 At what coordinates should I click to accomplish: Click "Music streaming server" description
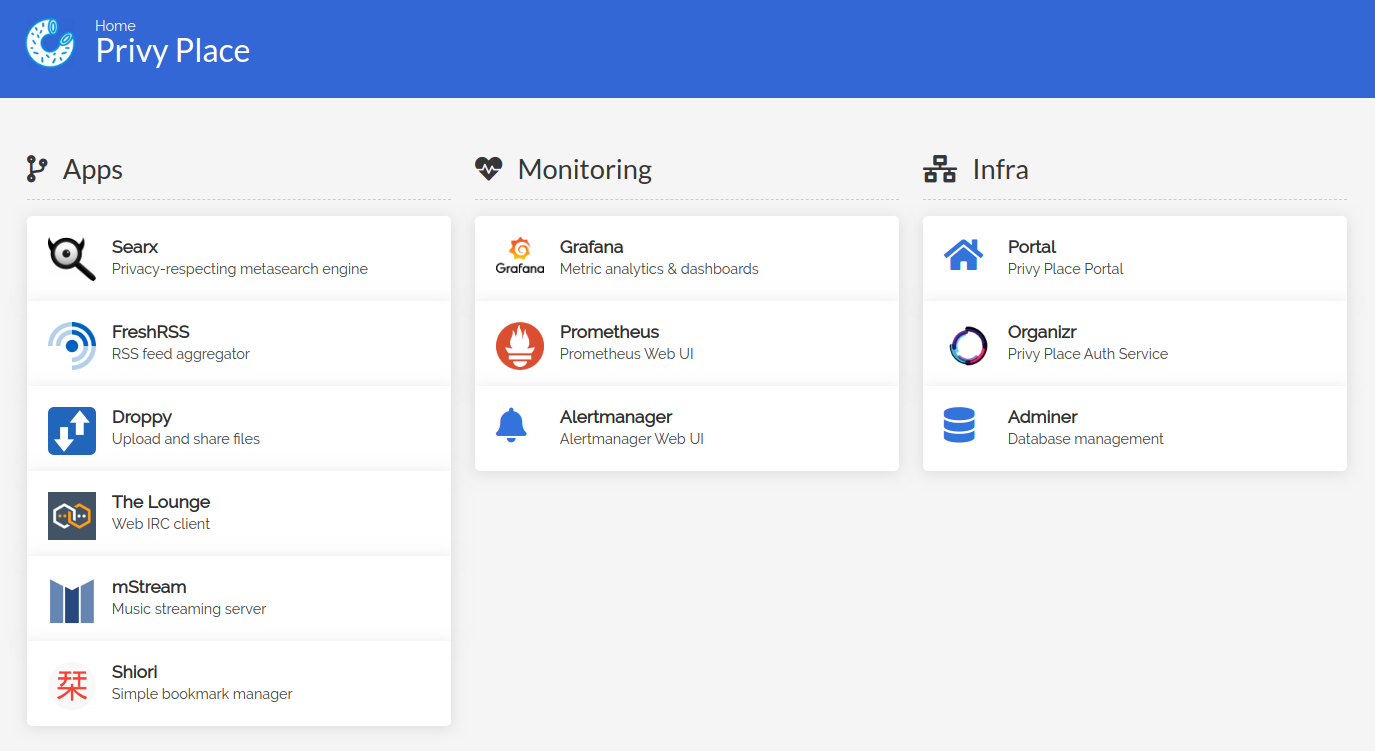pyautogui.click(x=189, y=609)
